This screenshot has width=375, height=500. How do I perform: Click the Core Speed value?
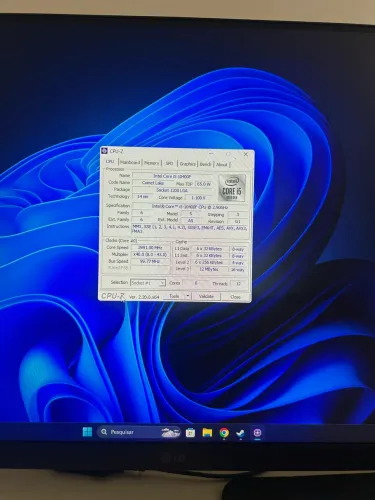(150, 247)
